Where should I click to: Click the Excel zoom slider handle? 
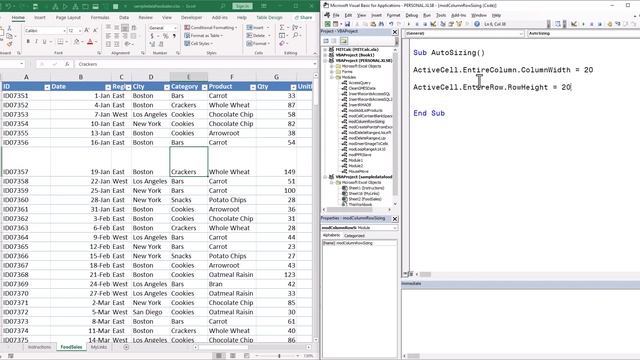click(279, 356)
